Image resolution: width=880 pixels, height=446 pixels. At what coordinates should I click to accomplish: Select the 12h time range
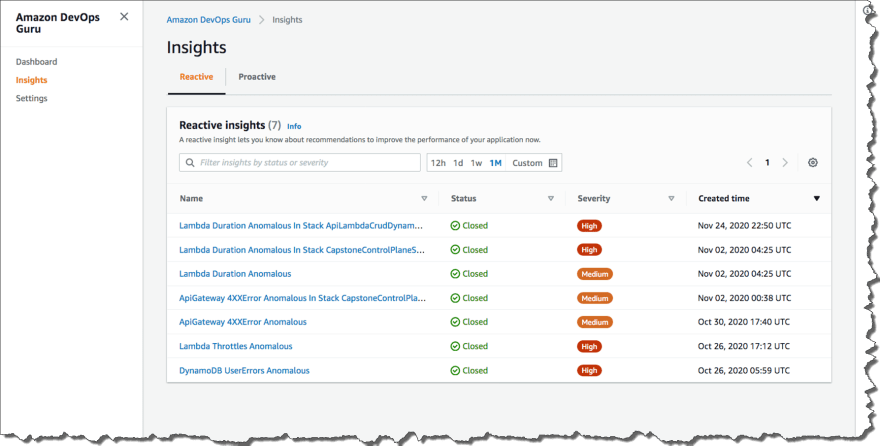438,163
